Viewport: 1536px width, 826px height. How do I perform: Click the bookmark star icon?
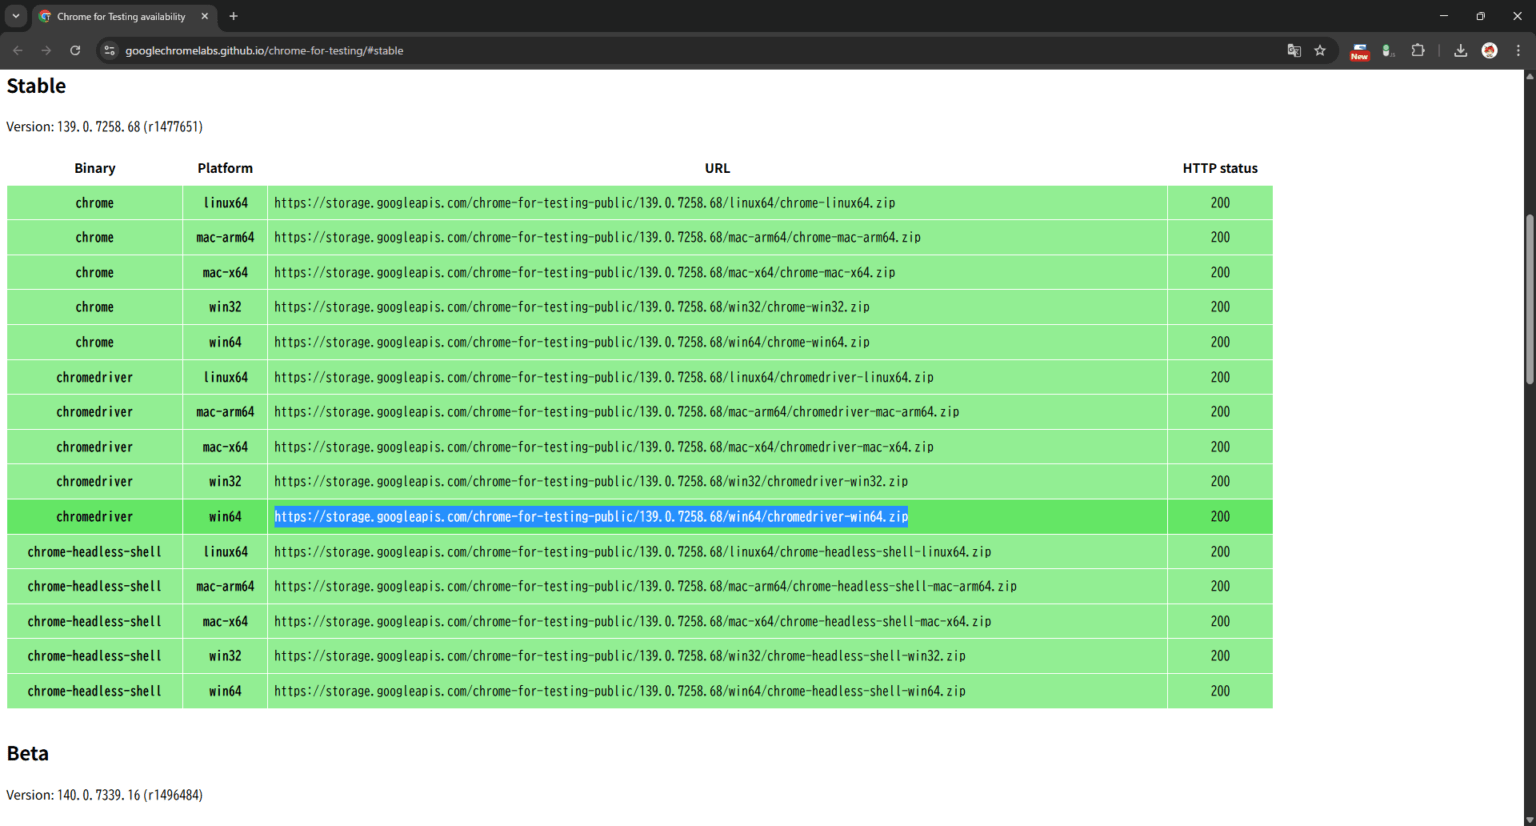point(1321,50)
